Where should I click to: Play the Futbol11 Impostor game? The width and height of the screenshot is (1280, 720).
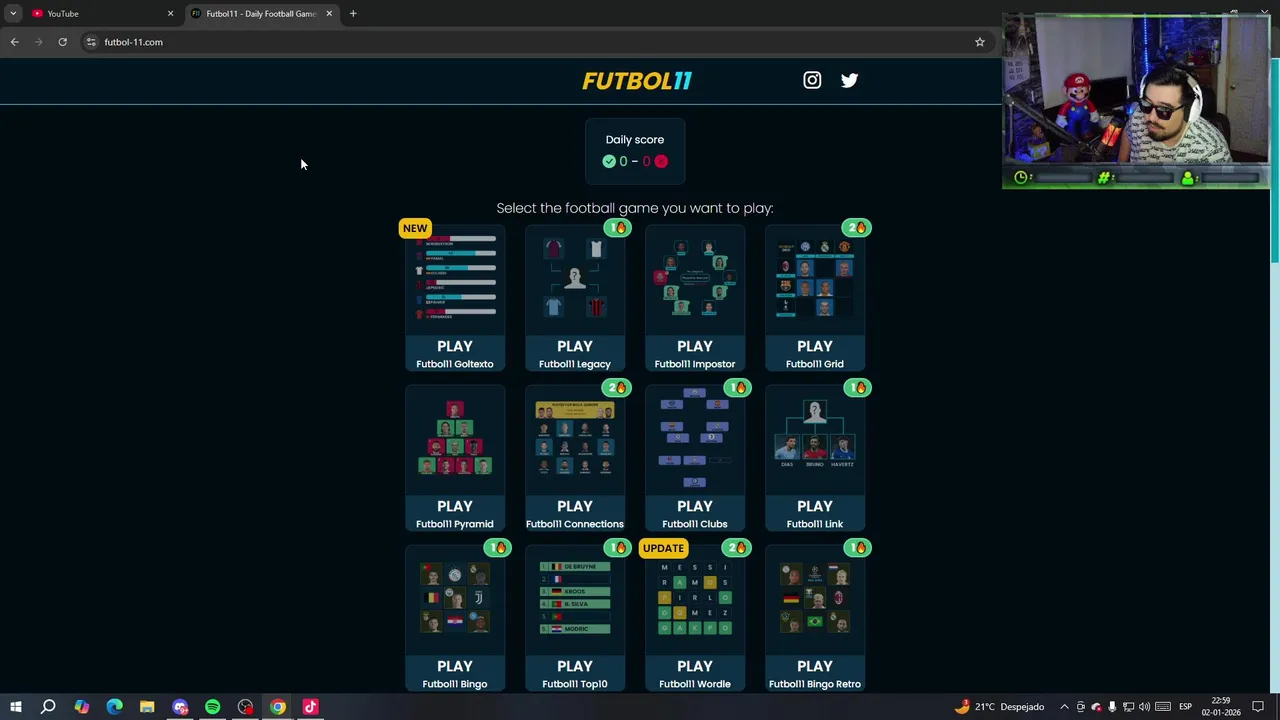[695, 354]
